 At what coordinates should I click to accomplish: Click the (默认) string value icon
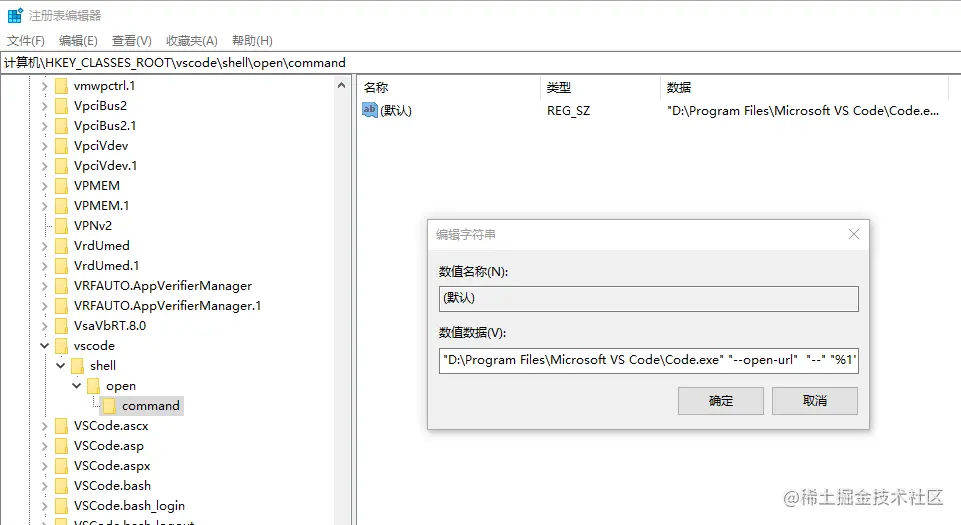370,110
